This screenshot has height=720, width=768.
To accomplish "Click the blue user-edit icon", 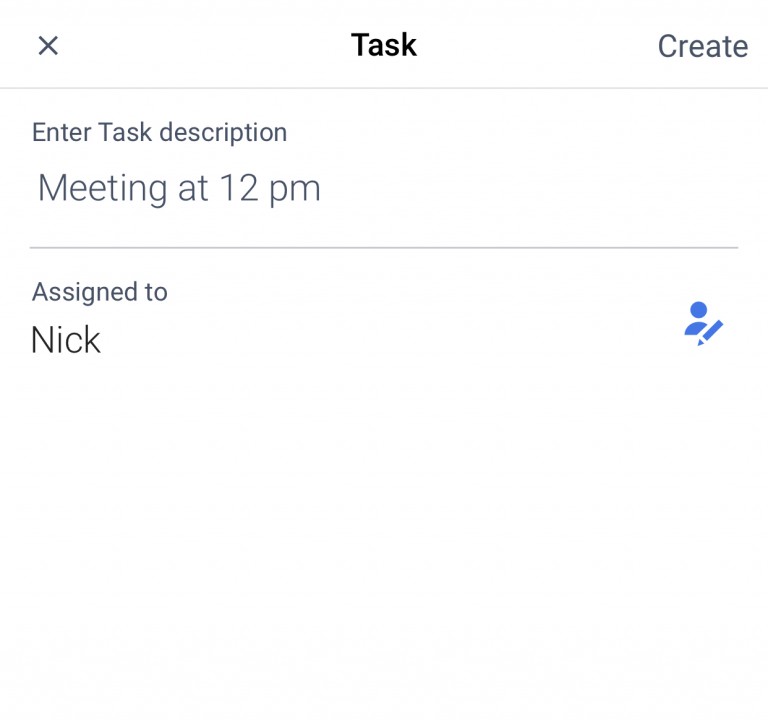I will pyautogui.click(x=703, y=324).
